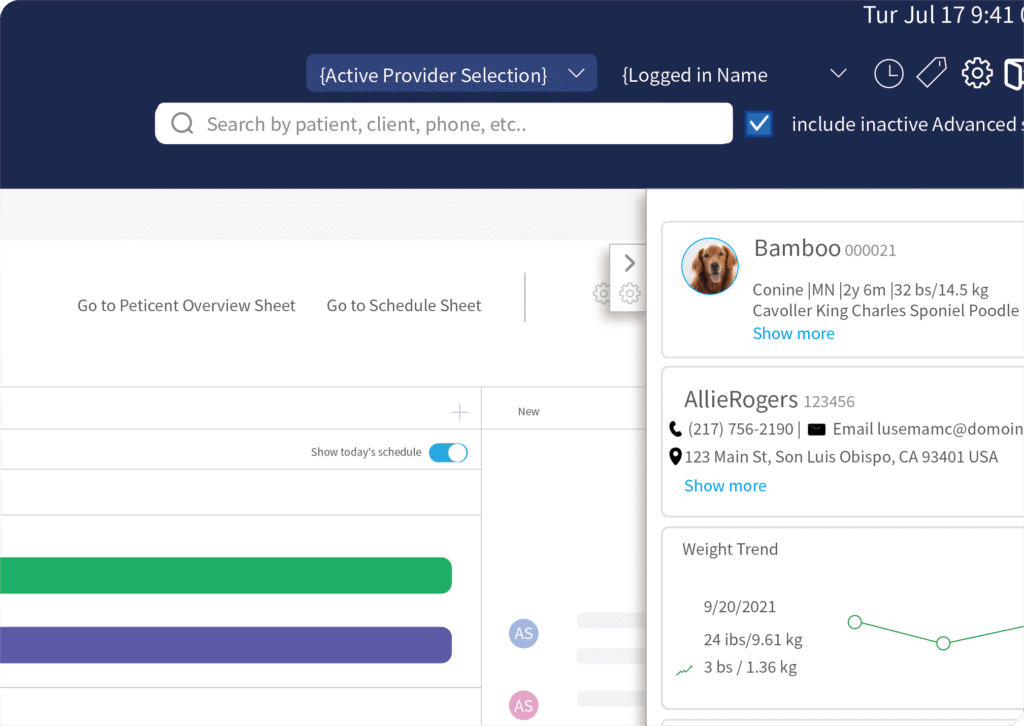
Task: Click the phone icon next to (217) 756-2190
Action: coord(675,429)
